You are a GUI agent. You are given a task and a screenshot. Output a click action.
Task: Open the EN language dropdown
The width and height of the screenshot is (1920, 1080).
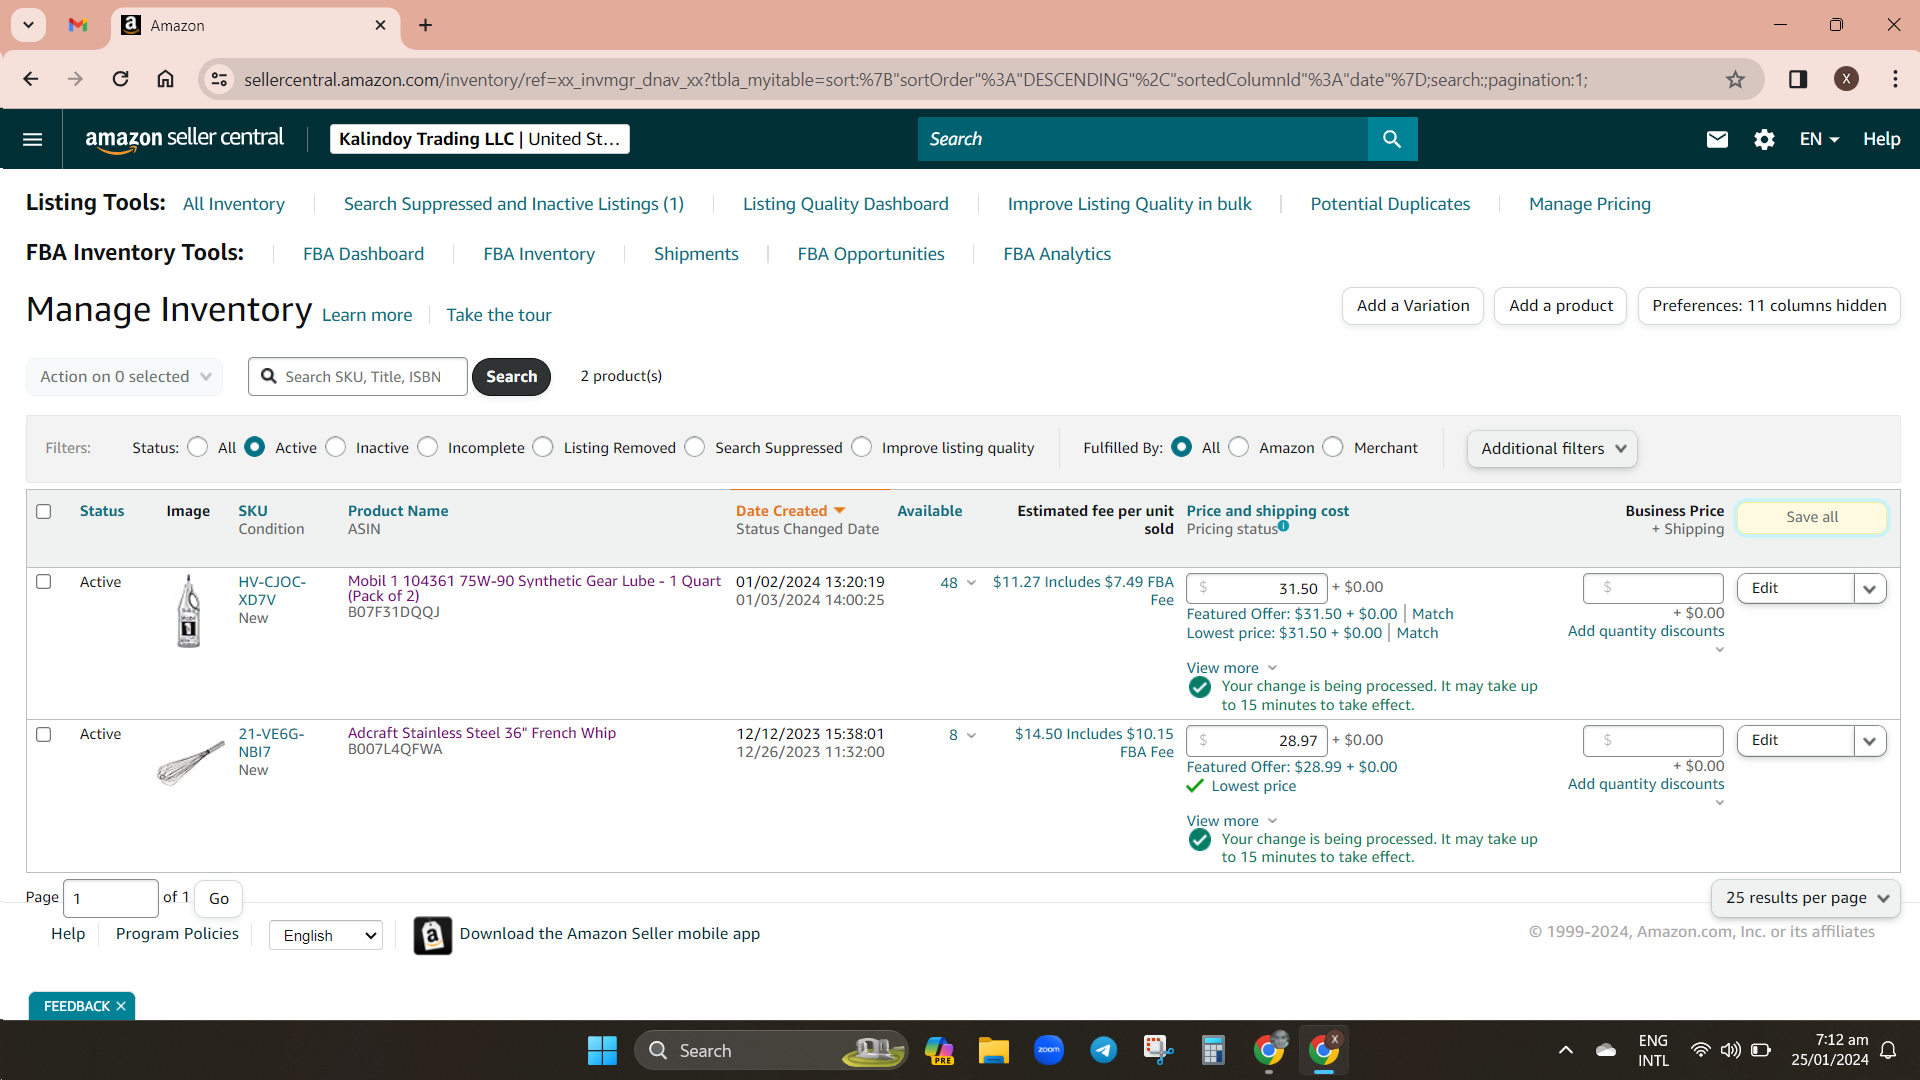pos(1819,139)
